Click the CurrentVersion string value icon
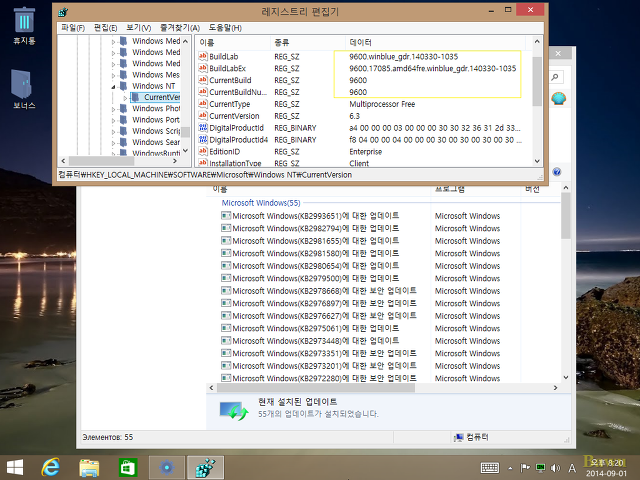The height and width of the screenshot is (480, 640). 203,116
